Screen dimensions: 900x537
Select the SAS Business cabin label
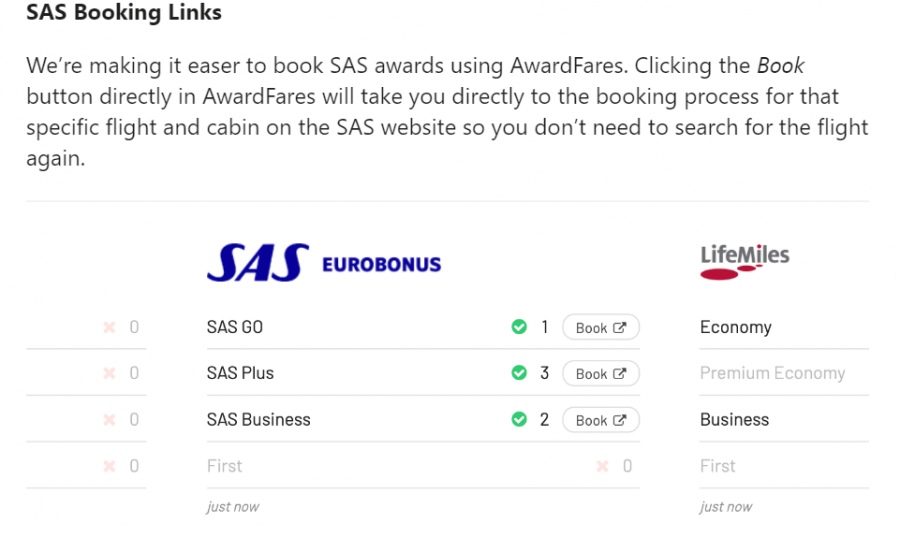click(259, 419)
